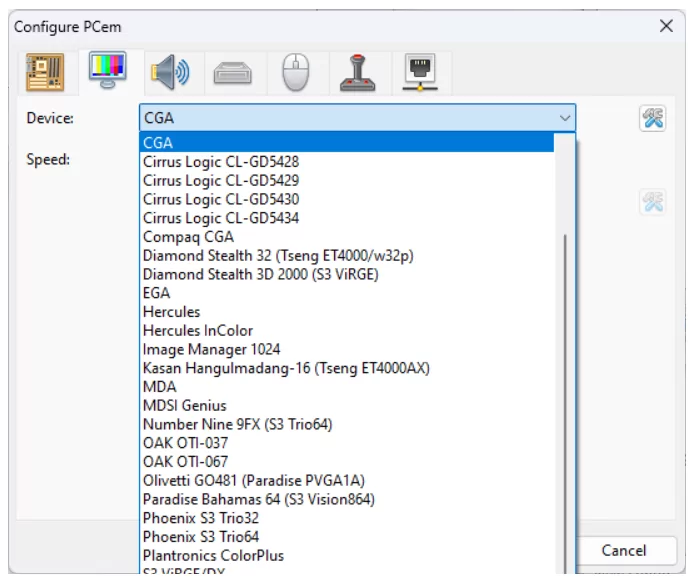Select Compaq CGA
The image size is (691, 579).
click(347, 237)
